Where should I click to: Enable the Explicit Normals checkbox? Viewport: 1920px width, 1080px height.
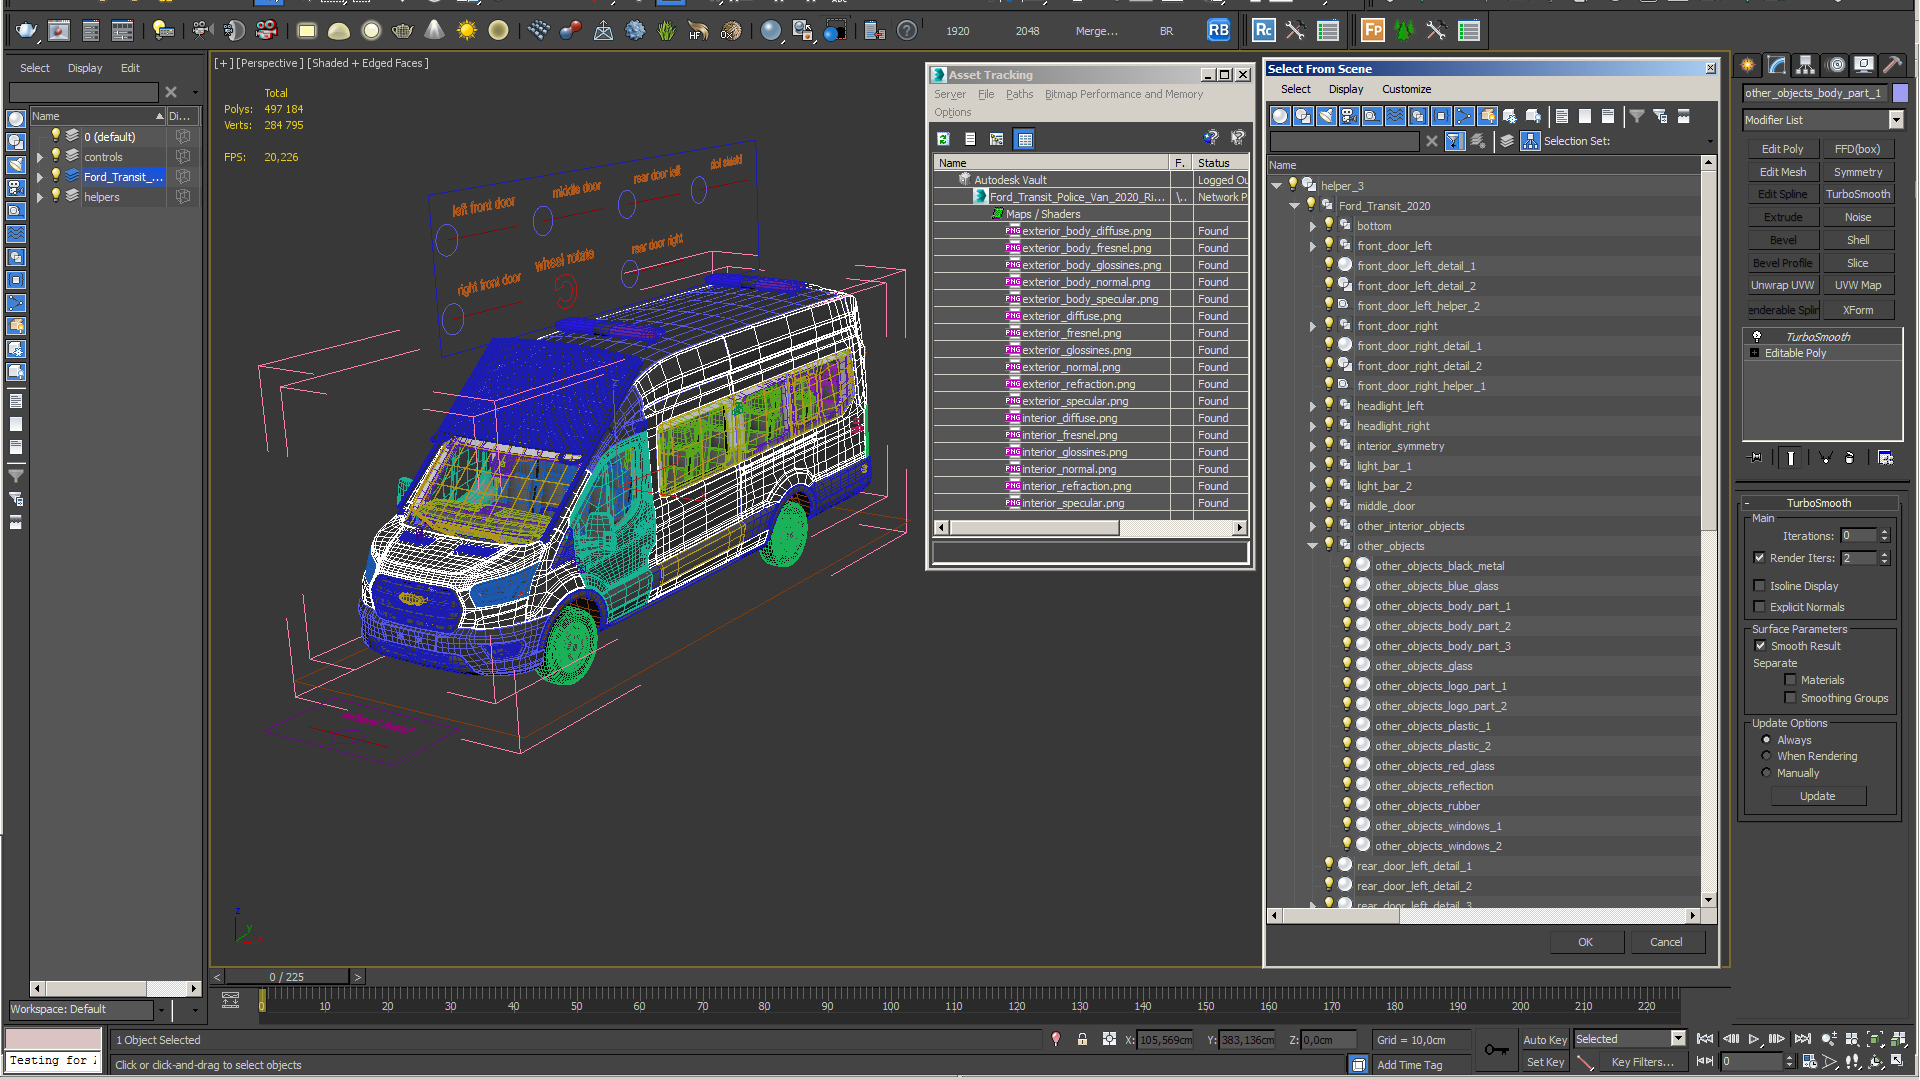point(1759,607)
